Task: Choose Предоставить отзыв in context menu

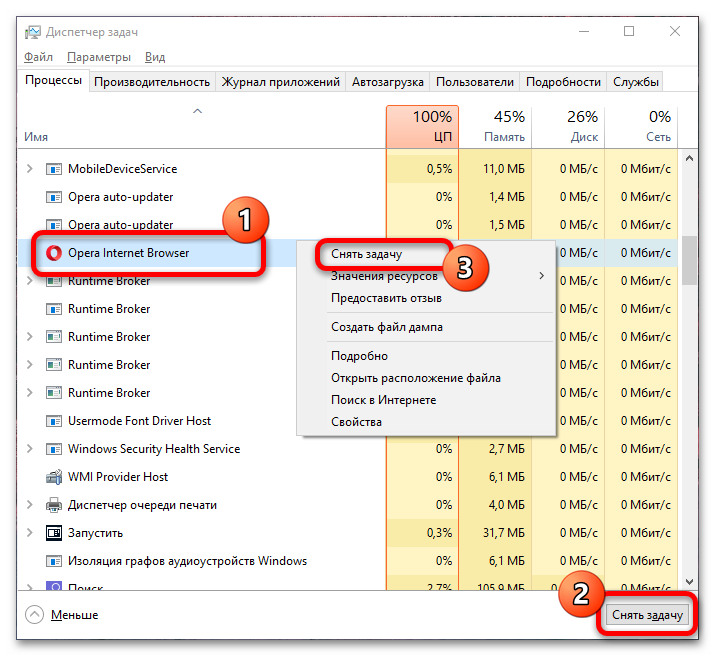Action: 386,298
